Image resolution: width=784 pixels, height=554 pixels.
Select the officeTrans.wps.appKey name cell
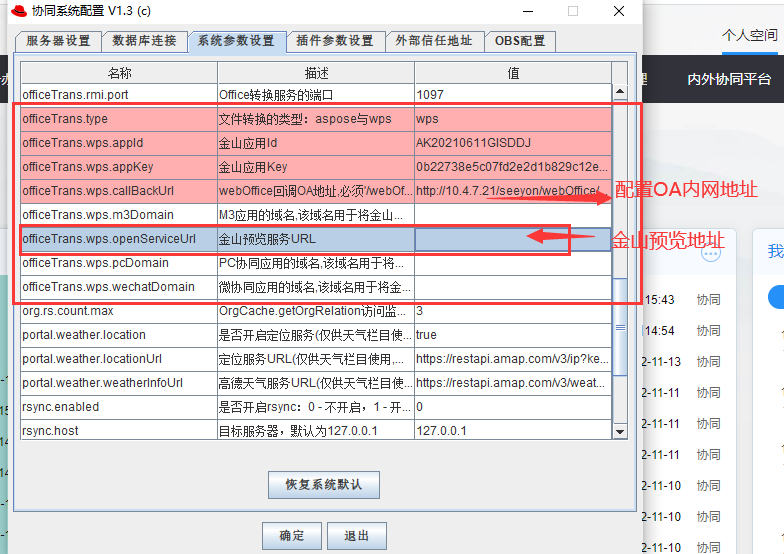(119, 167)
